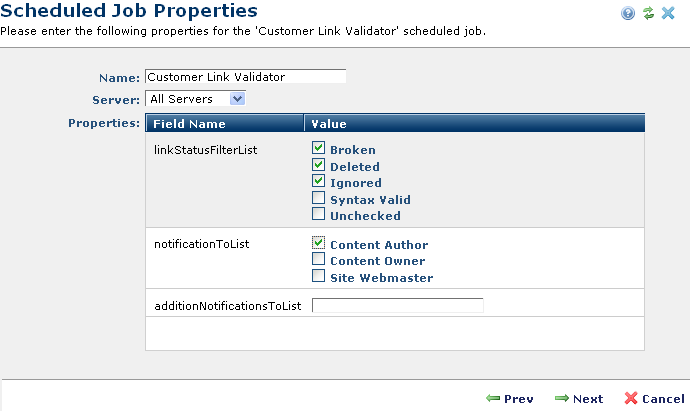Select the linkStatusFilterList field name
The width and height of the screenshot is (695, 411).
tap(194, 150)
